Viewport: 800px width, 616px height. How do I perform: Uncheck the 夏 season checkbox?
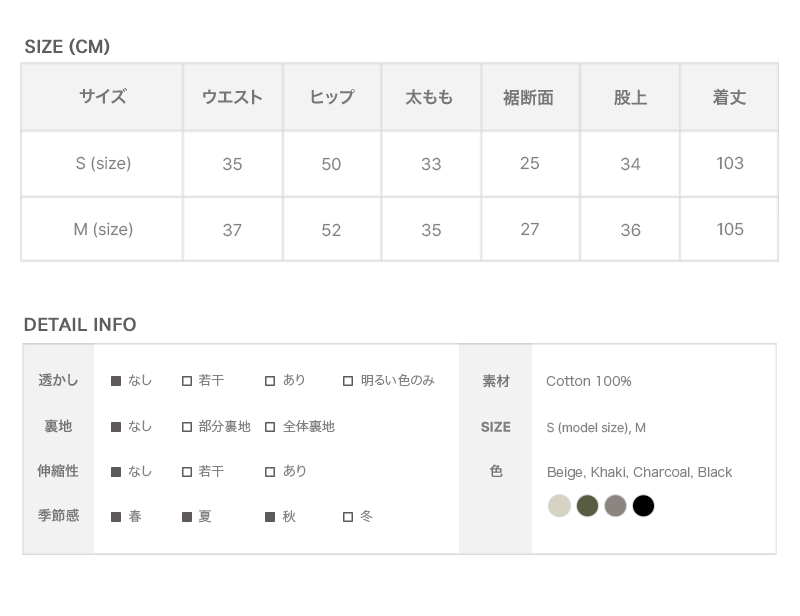click(x=187, y=517)
